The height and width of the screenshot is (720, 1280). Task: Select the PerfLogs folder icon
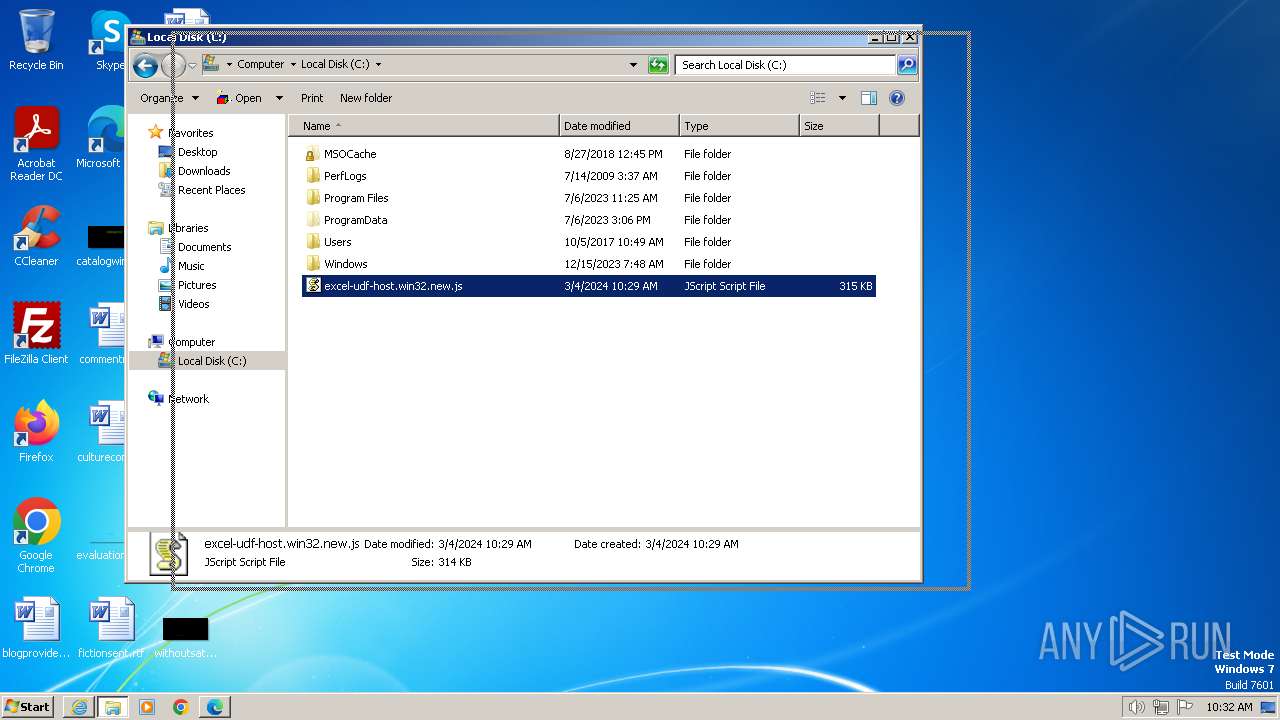click(313, 176)
